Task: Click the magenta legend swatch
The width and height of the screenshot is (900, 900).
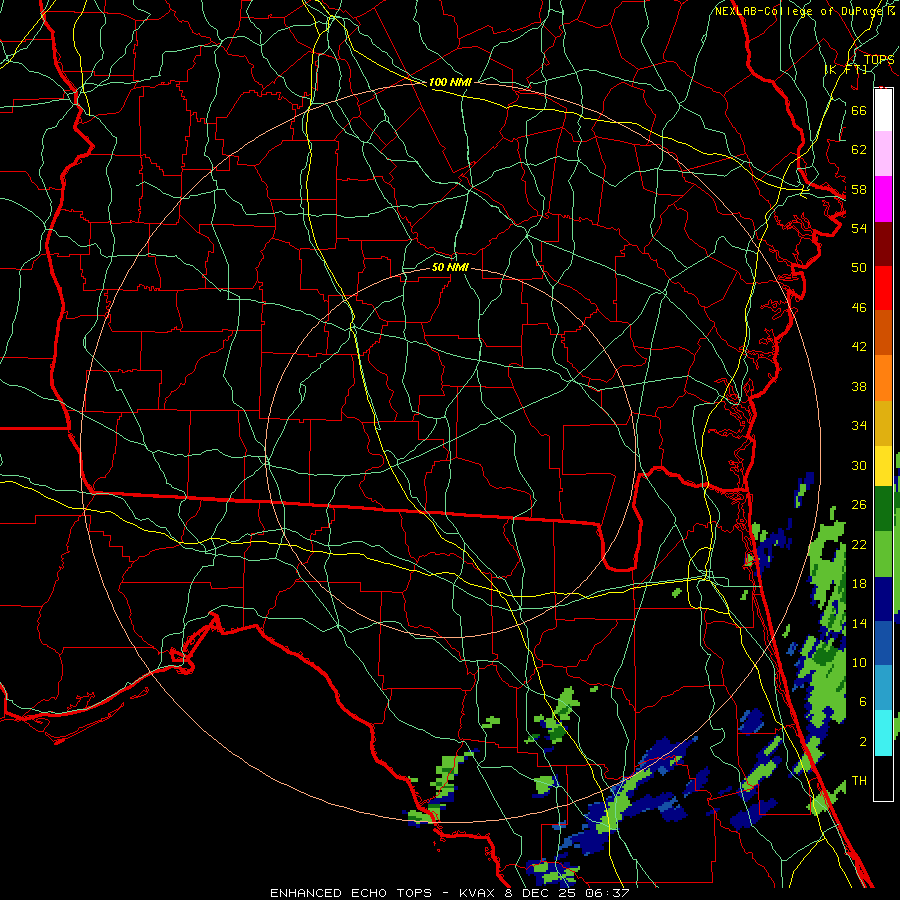Action: point(883,199)
